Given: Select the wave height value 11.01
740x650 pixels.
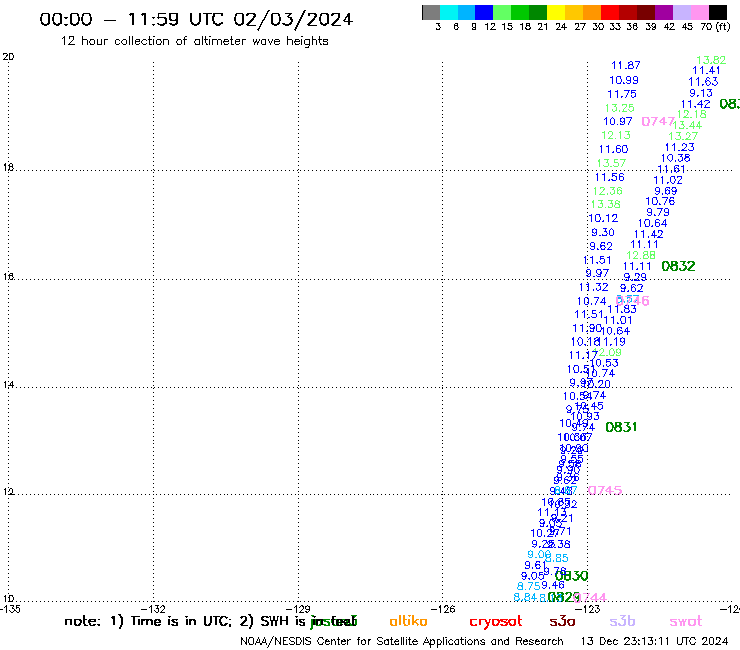Looking at the screenshot, I should click(618, 321).
